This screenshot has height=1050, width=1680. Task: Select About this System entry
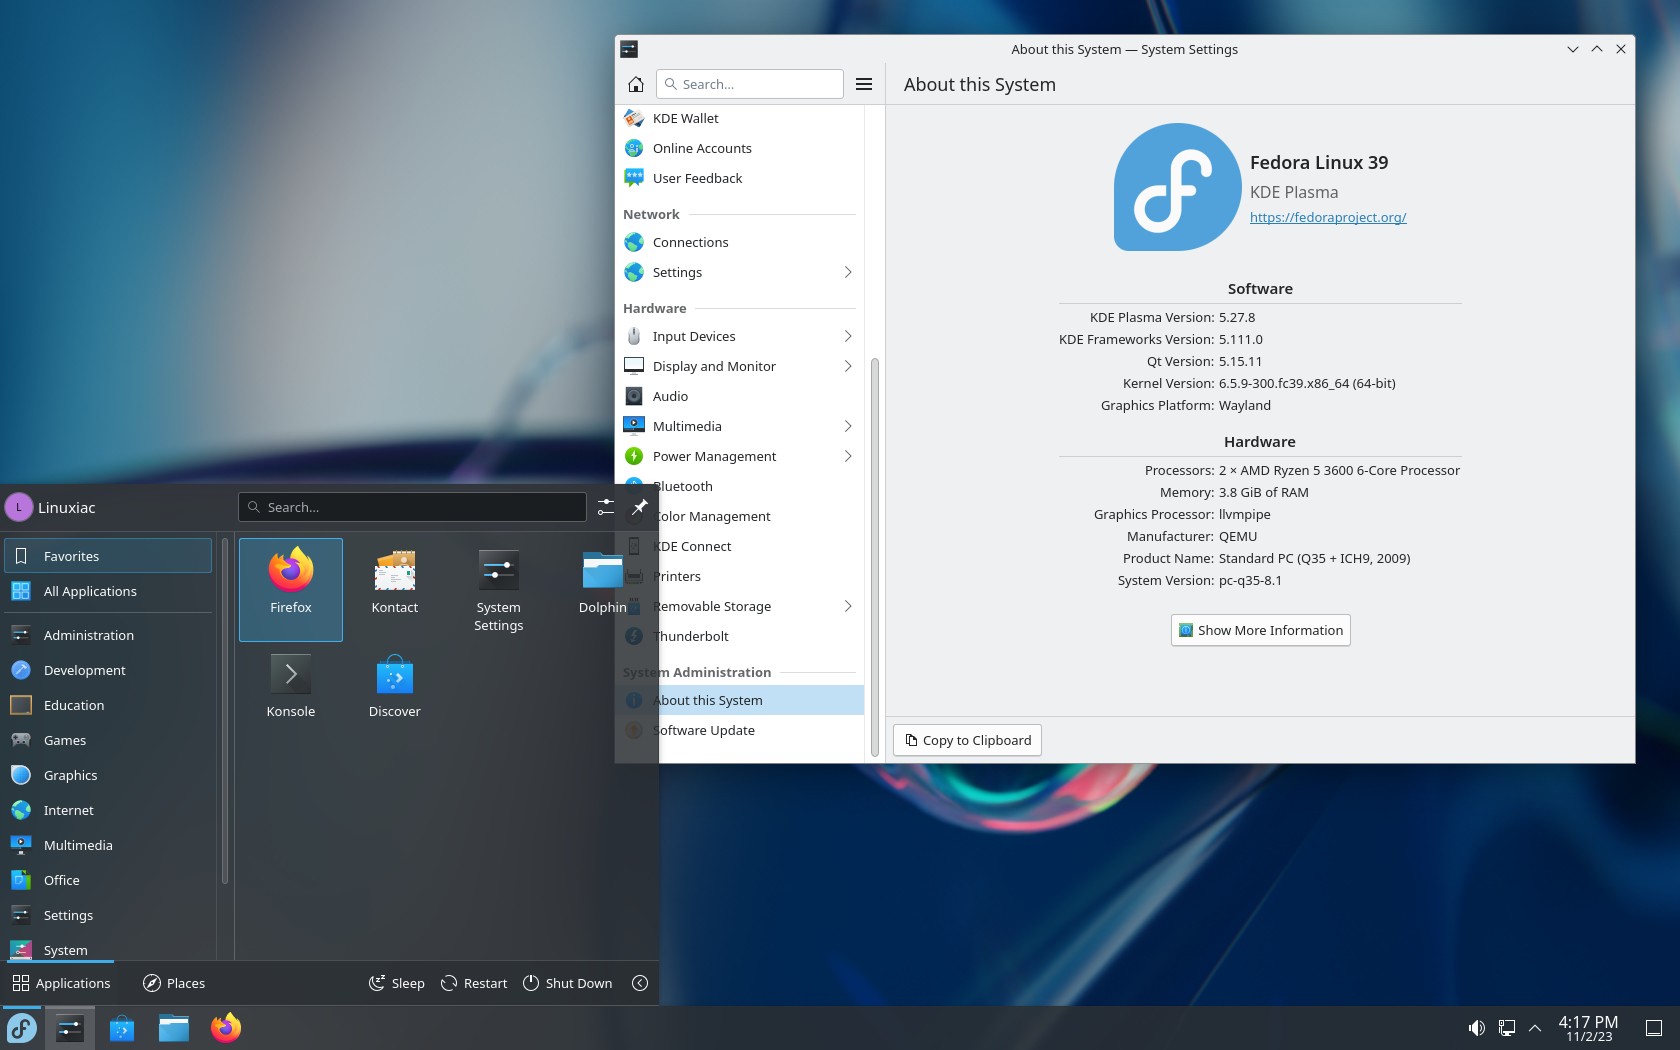[739, 700]
